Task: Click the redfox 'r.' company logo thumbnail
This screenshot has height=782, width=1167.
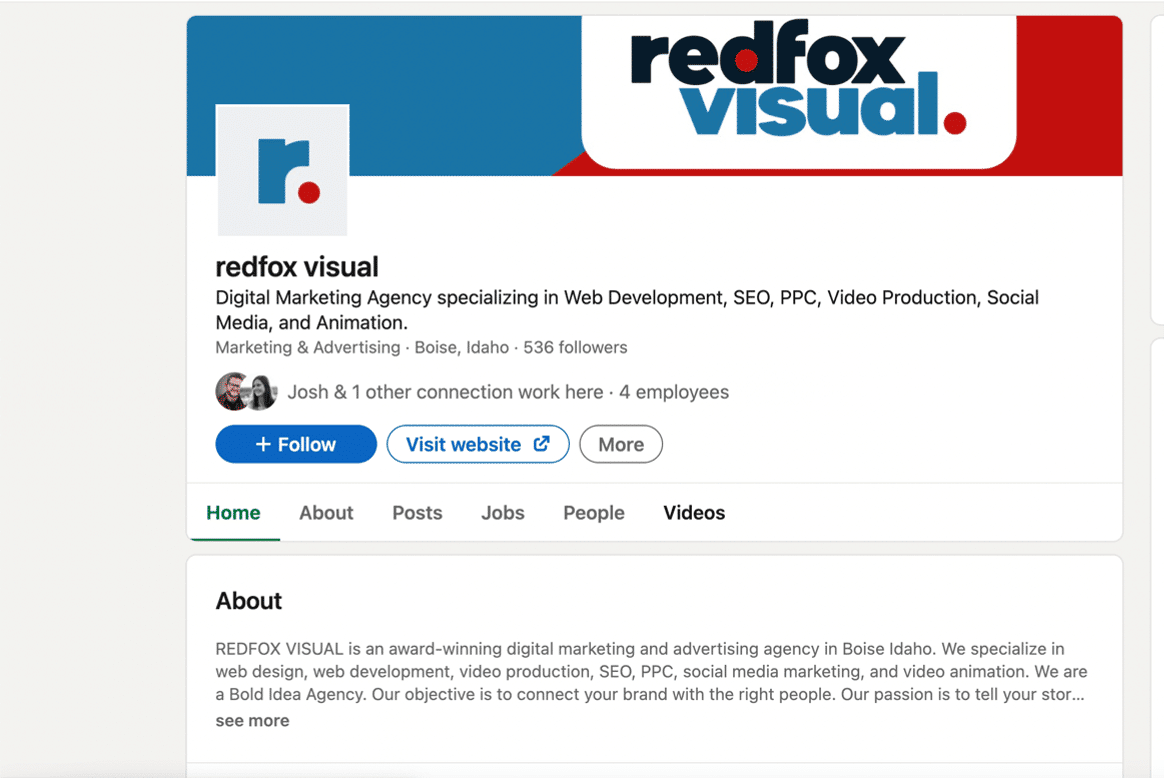Action: tap(283, 170)
